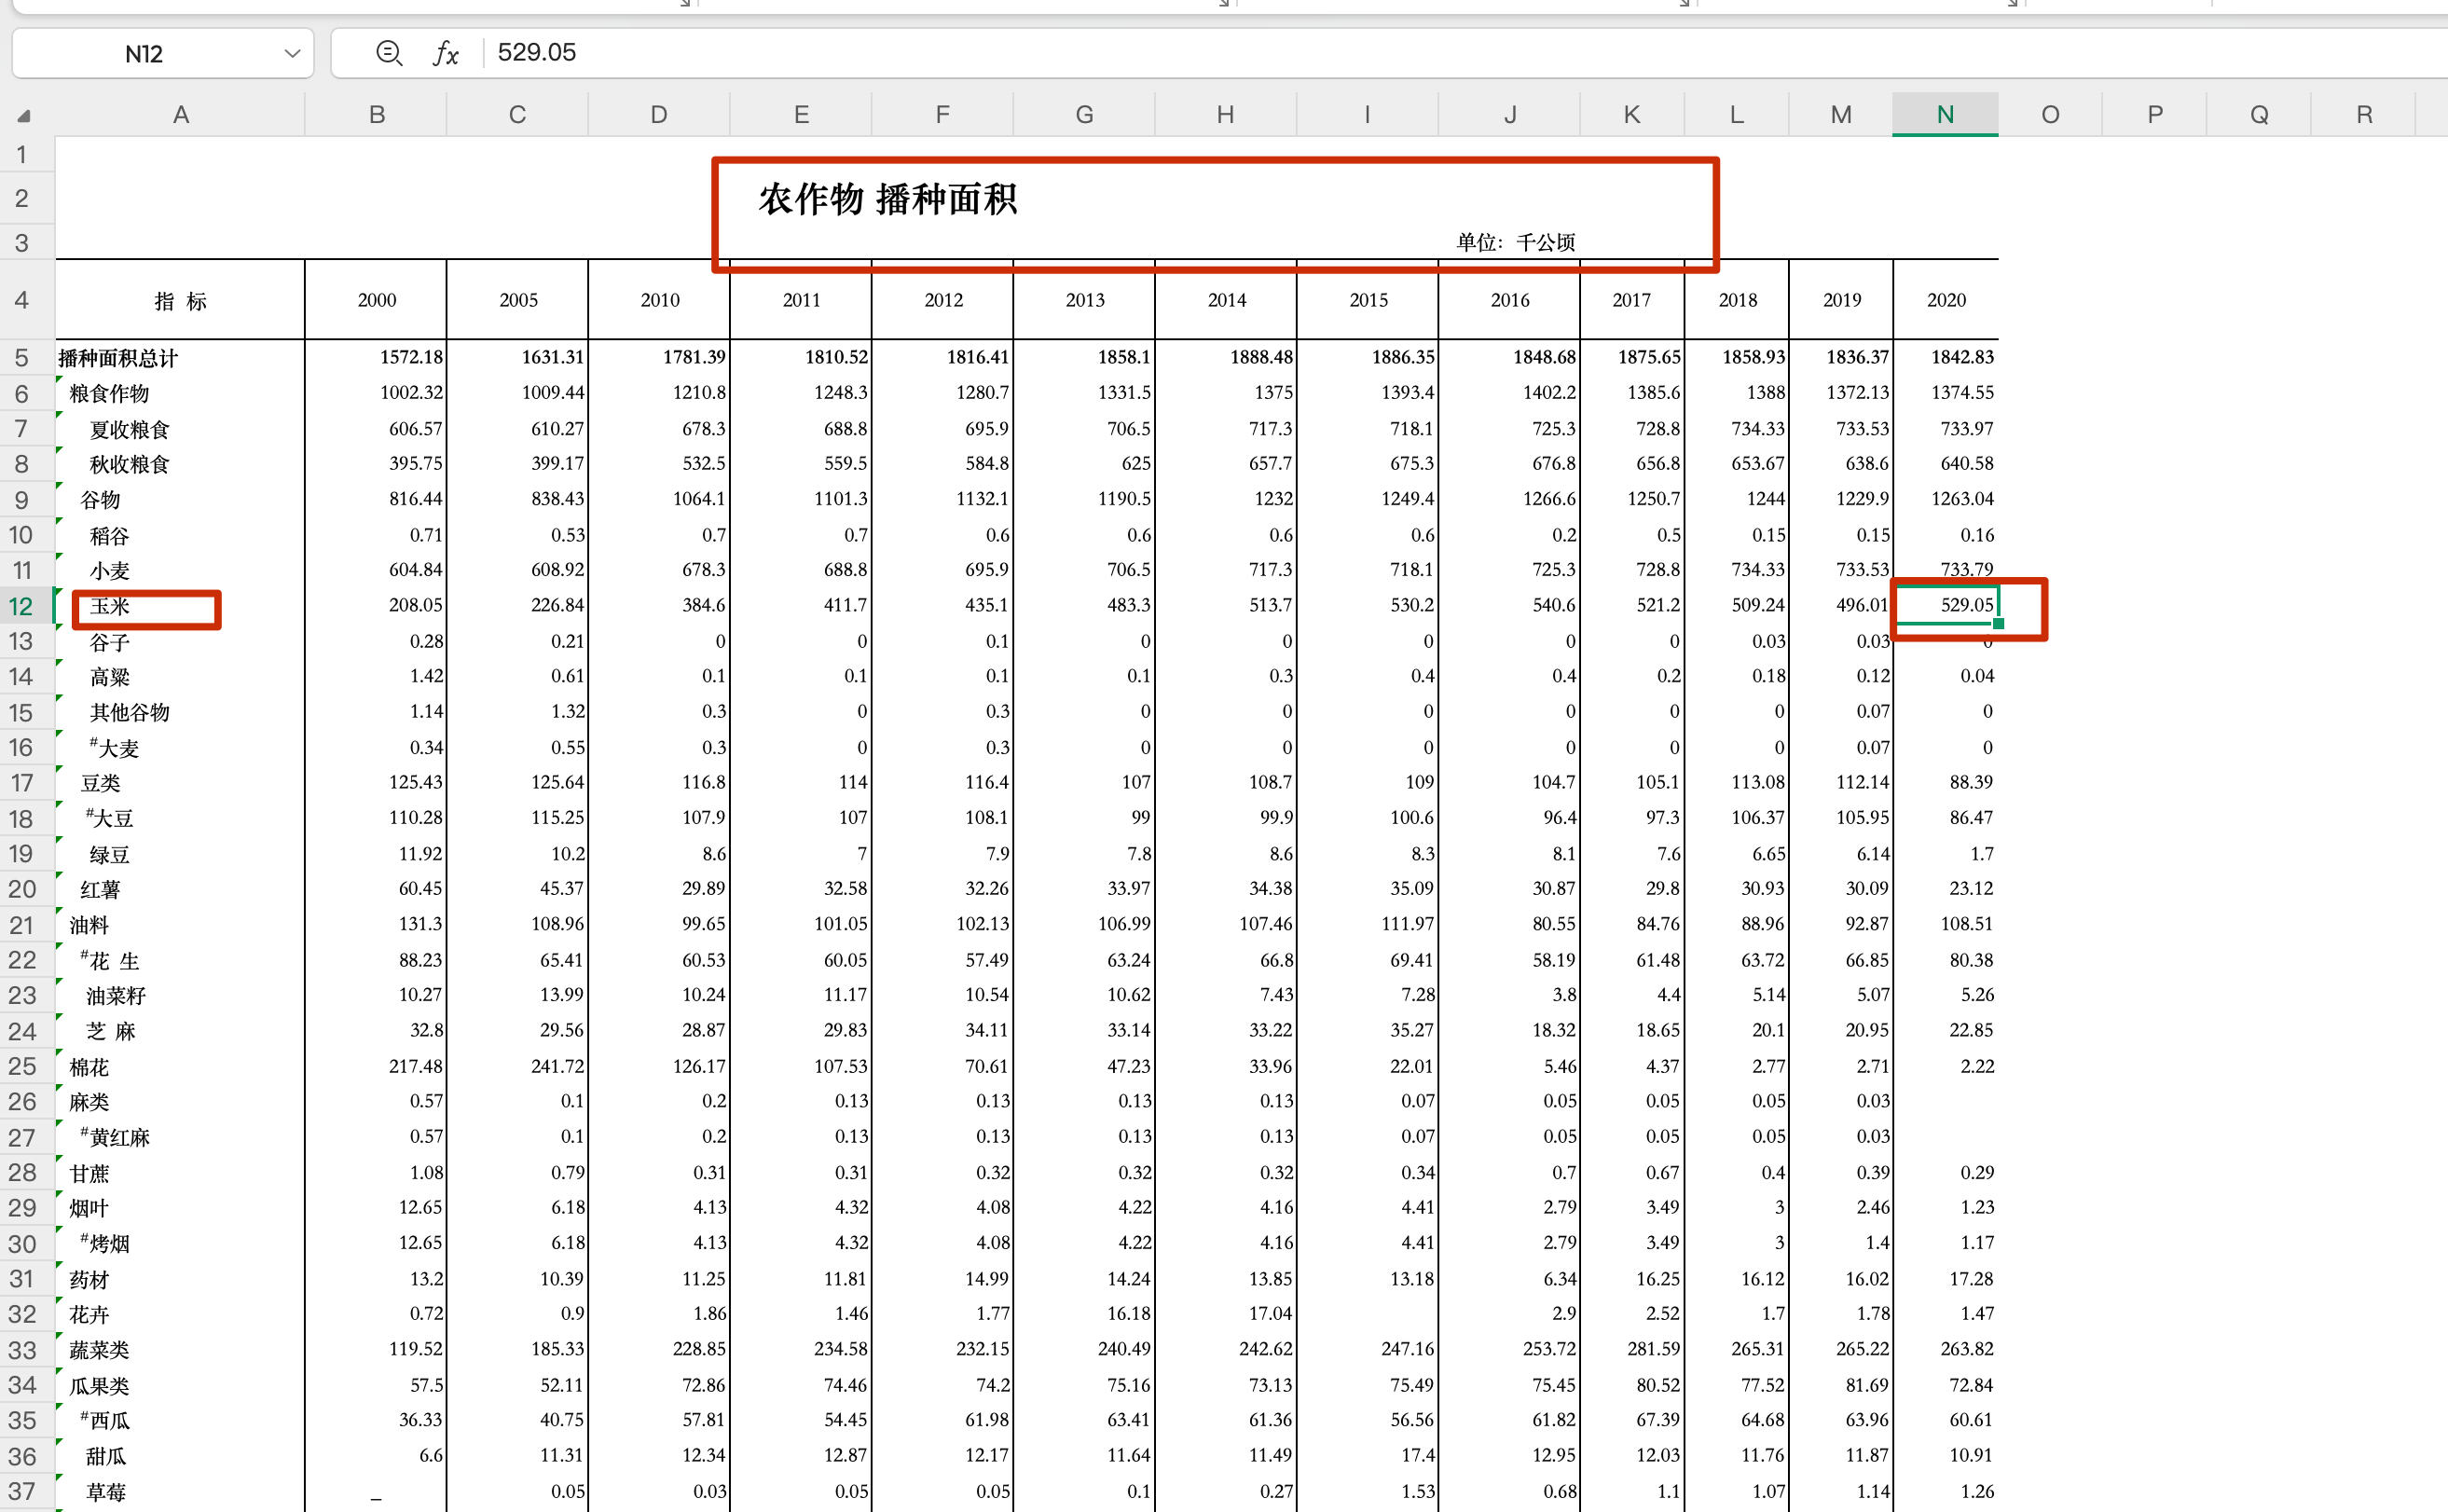The image size is (2448, 1512).
Task: Select column A header
Action: [180, 115]
